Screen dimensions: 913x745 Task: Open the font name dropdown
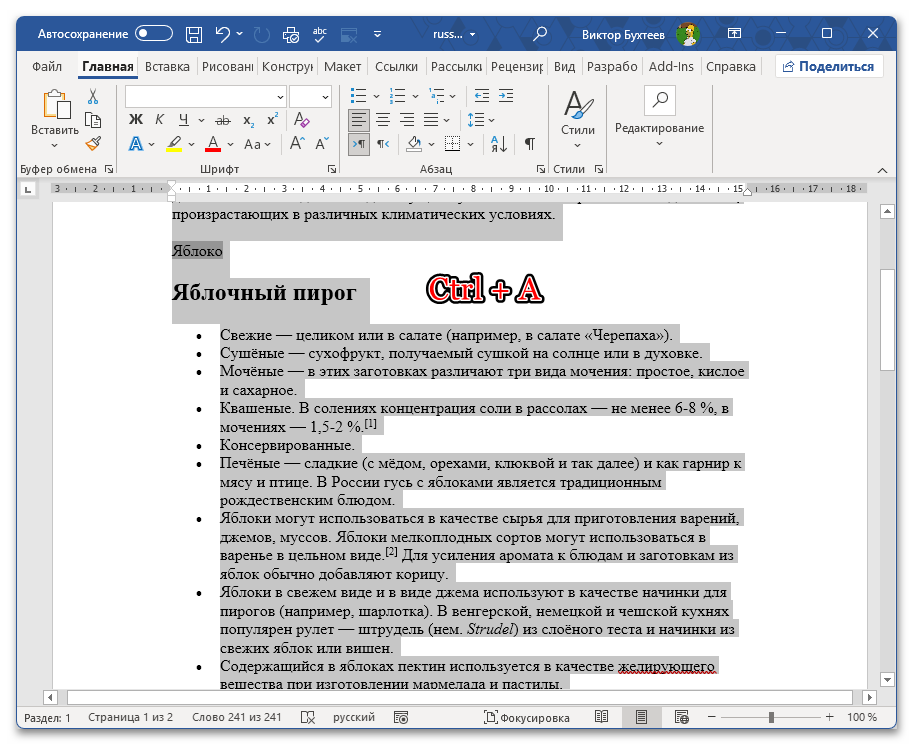pyautogui.click(x=280, y=97)
